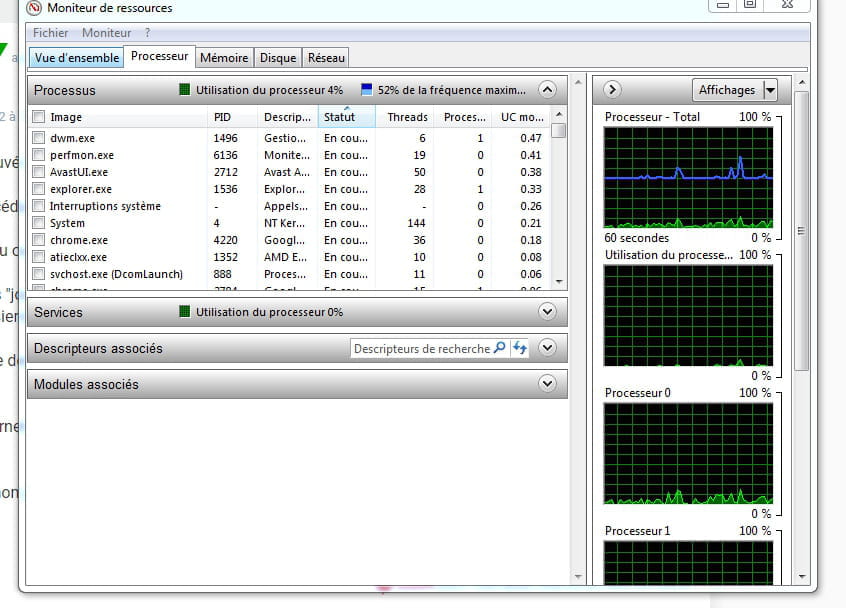The height and width of the screenshot is (608, 846).
Task: Switch to the Vue d'ensemble tab
Action: click(x=77, y=58)
